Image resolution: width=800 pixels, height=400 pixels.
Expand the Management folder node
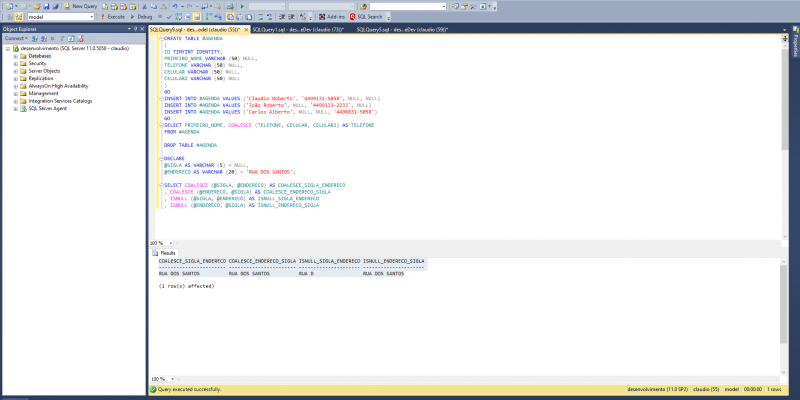tap(15, 93)
